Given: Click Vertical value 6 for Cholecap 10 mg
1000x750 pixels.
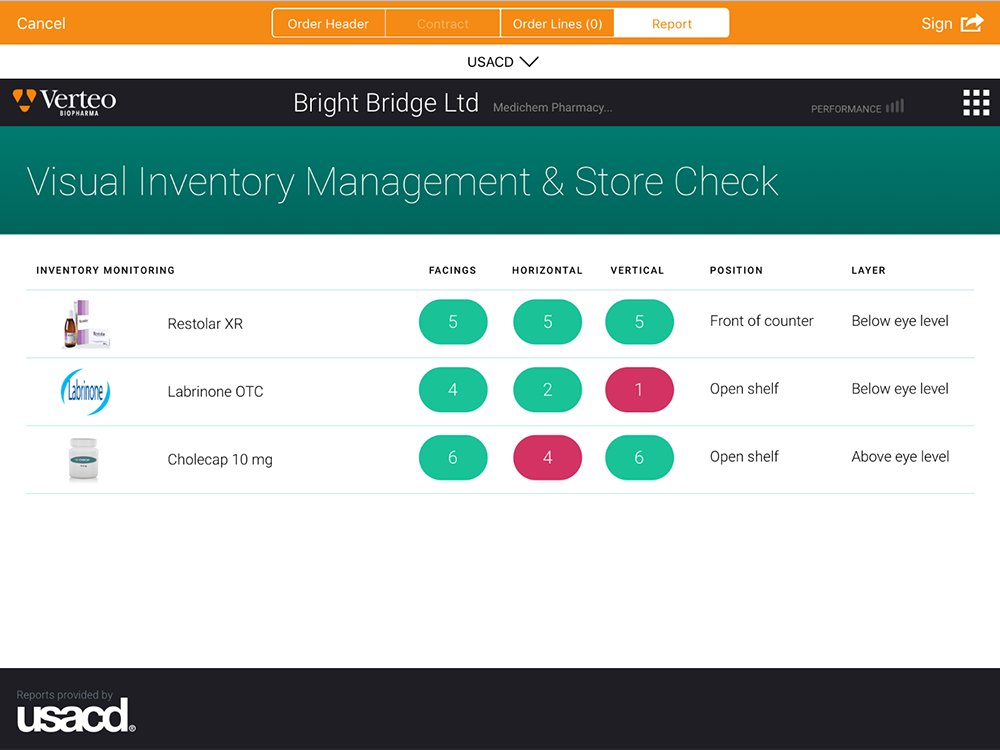Looking at the screenshot, I should pos(639,458).
